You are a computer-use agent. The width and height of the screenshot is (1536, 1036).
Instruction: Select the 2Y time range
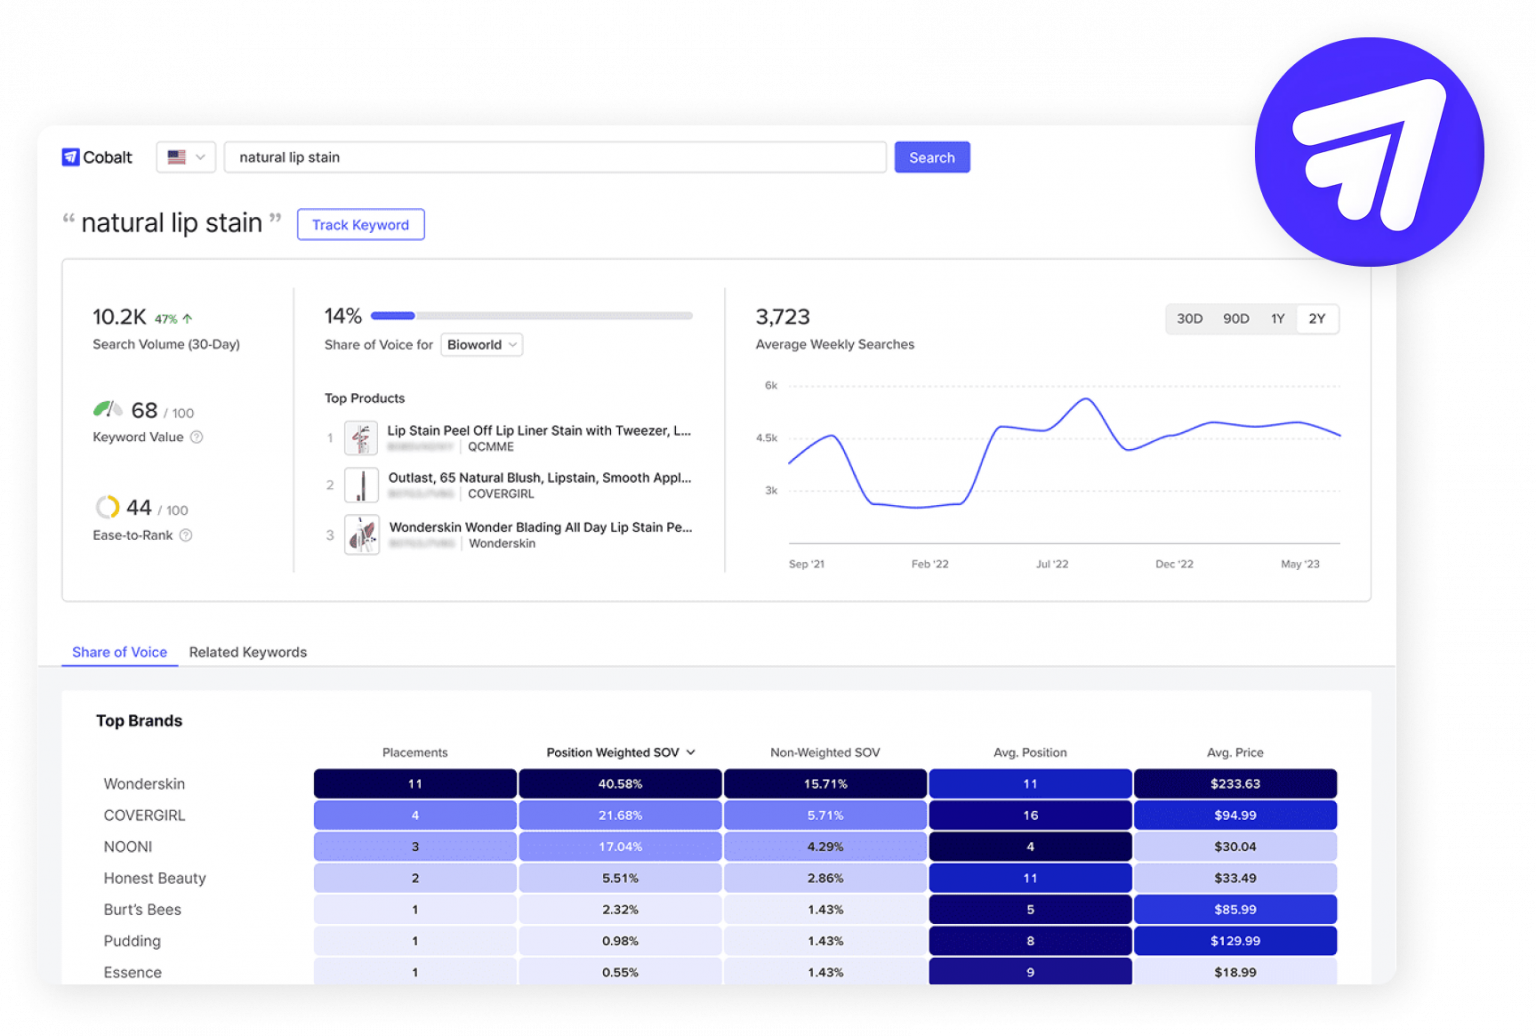point(1317,319)
